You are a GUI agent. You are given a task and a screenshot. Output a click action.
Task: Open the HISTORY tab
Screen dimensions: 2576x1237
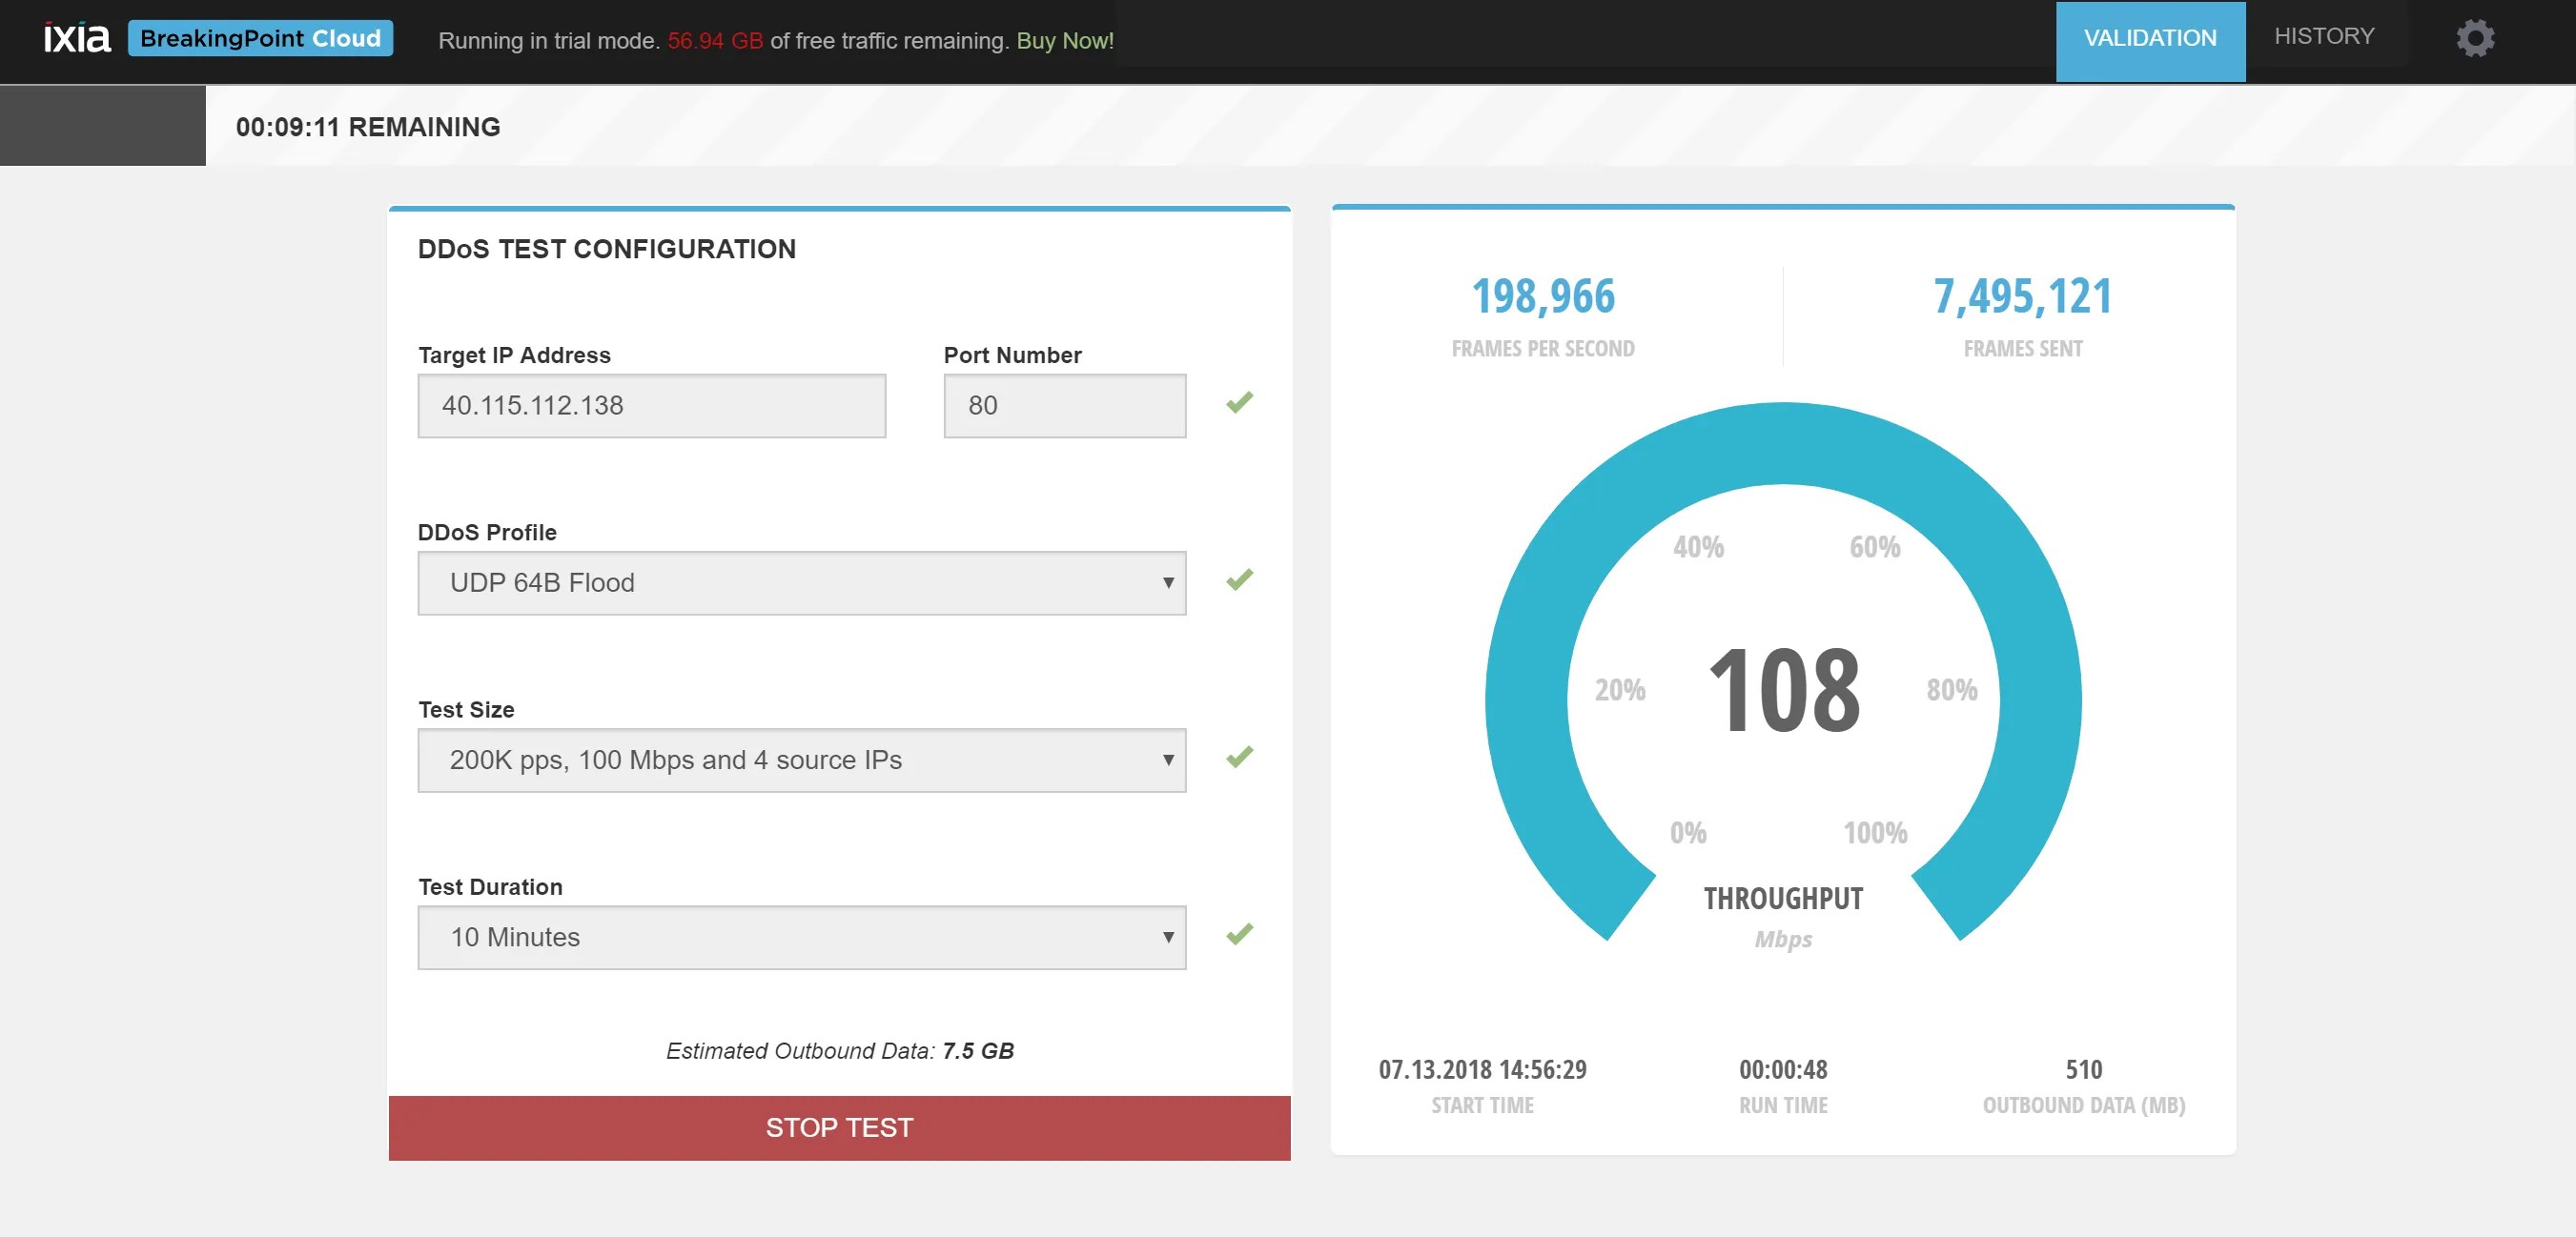[x=2324, y=36]
